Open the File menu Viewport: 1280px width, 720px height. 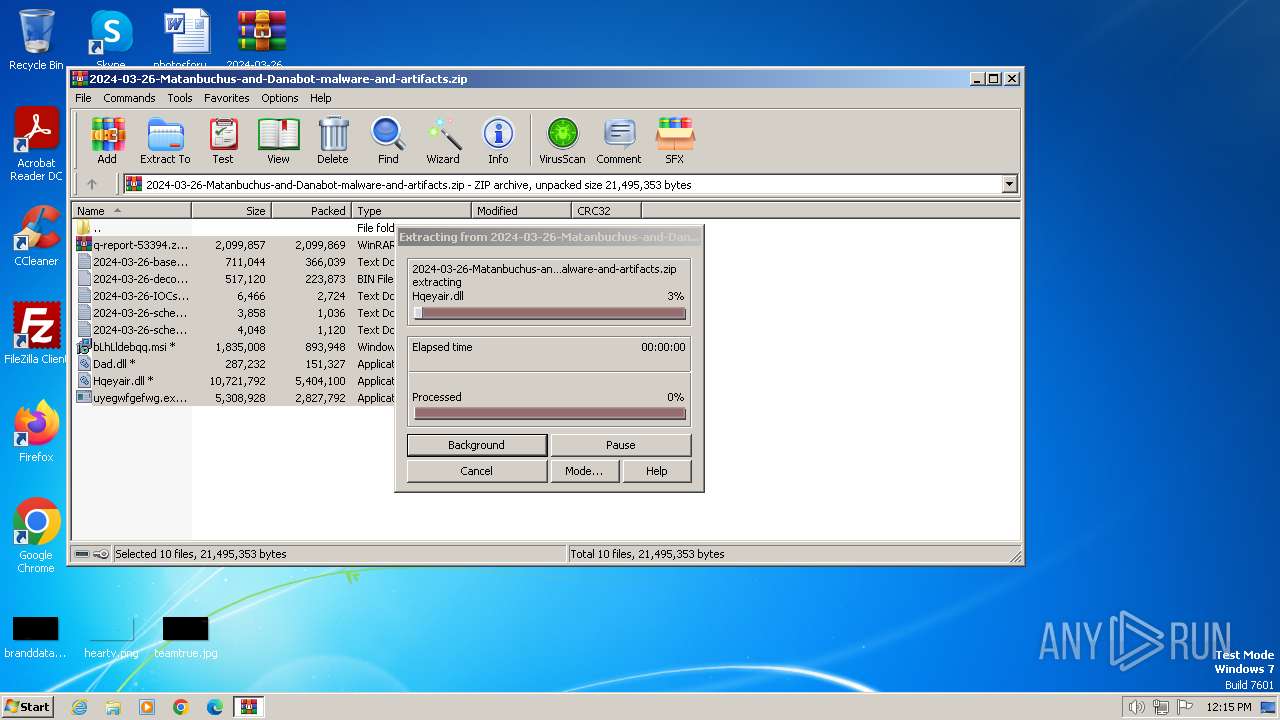pyautogui.click(x=83, y=98)
